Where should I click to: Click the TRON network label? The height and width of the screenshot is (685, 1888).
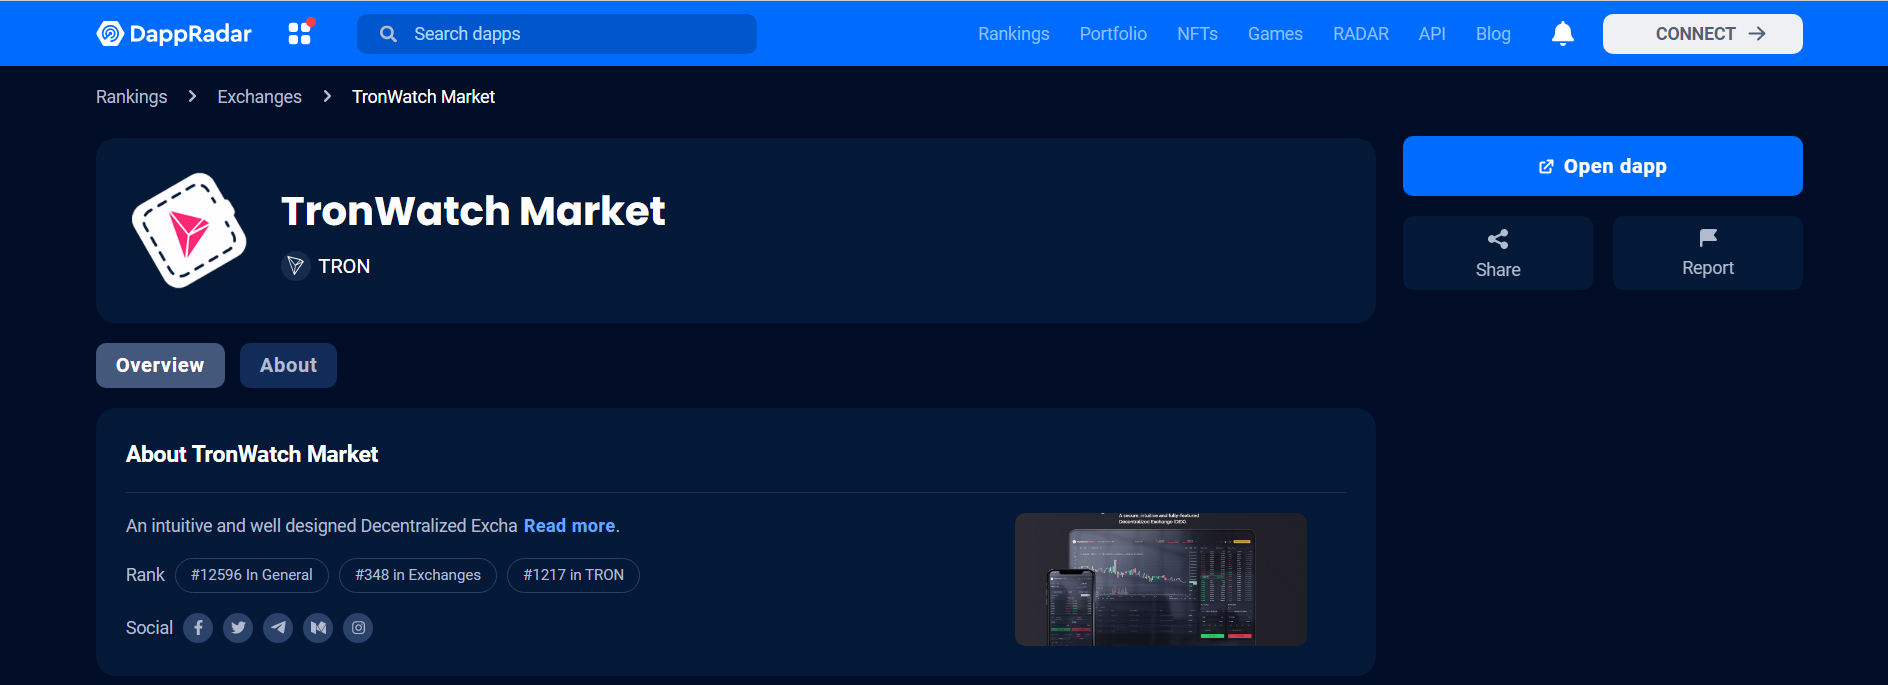pos(344,266)
